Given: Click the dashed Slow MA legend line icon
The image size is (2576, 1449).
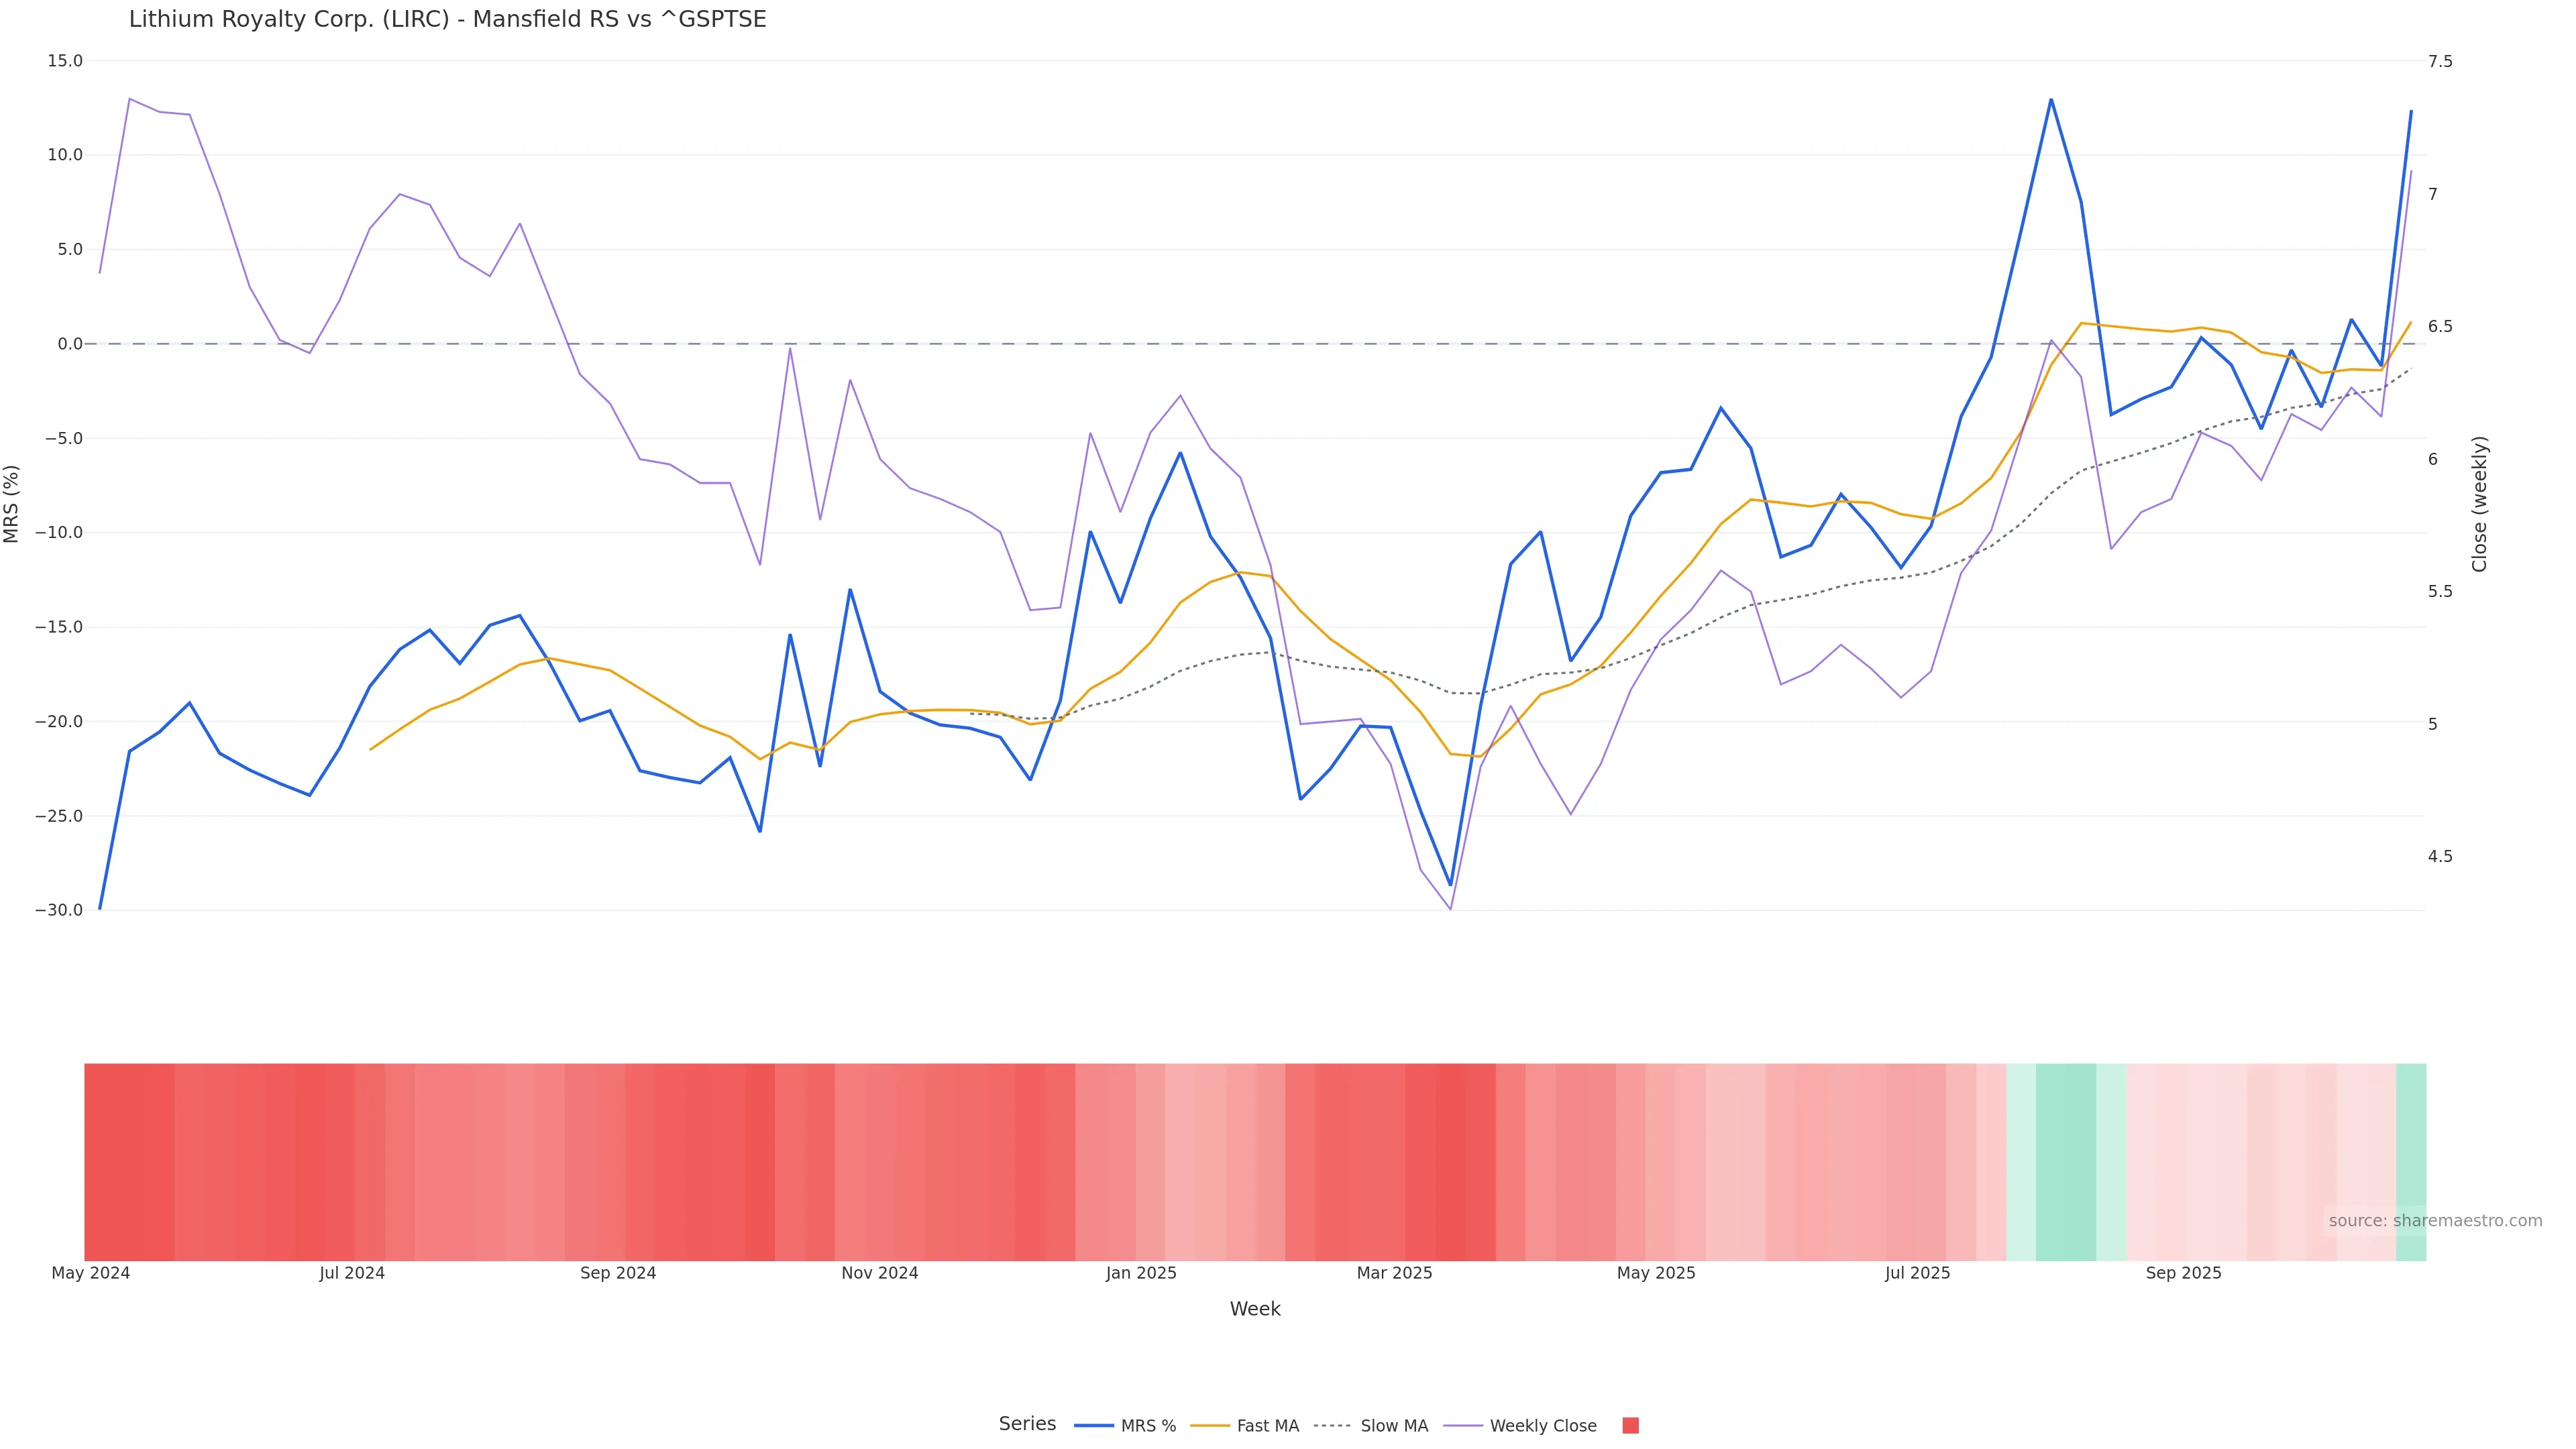Looking at the screenshot, I should pyautogui.click(x=1332, y=1426).
